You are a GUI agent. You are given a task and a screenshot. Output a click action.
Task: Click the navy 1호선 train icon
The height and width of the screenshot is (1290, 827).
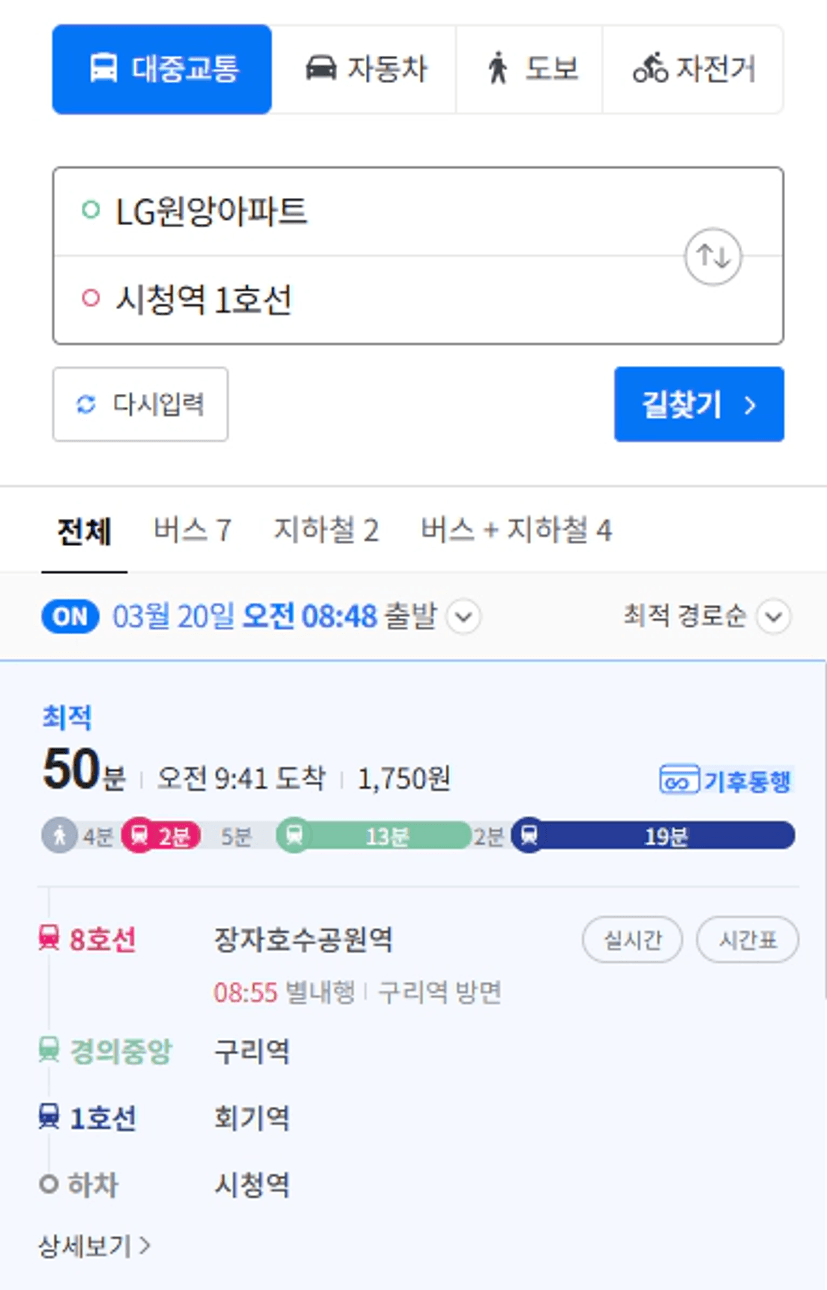(49, 1117)
